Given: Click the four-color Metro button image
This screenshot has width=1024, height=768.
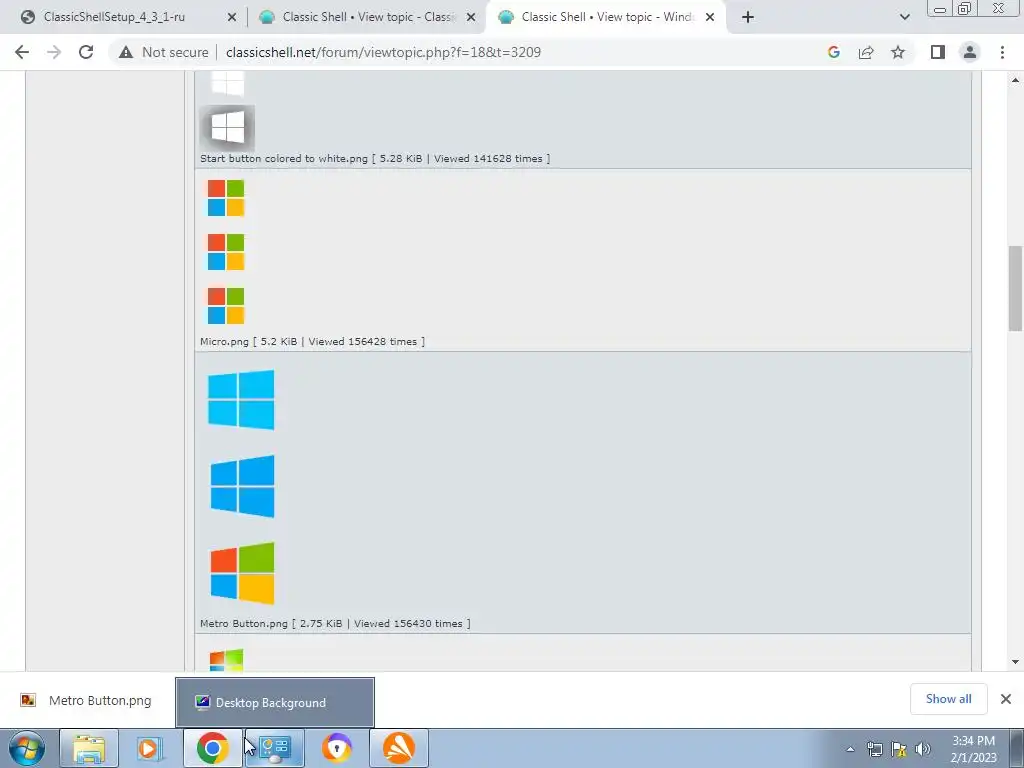Looking at the screenshot, I should coord(242,573).
